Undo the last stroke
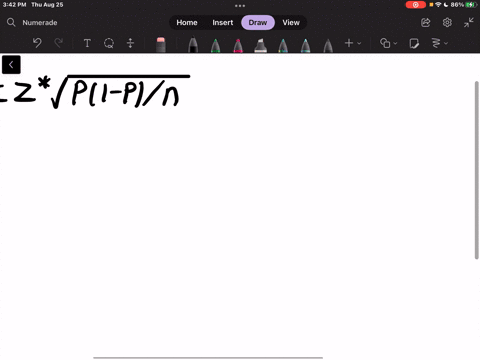Image resolution: width=480 pixels, height=360 pixels. pyautogui.click(x=37, y=43)
